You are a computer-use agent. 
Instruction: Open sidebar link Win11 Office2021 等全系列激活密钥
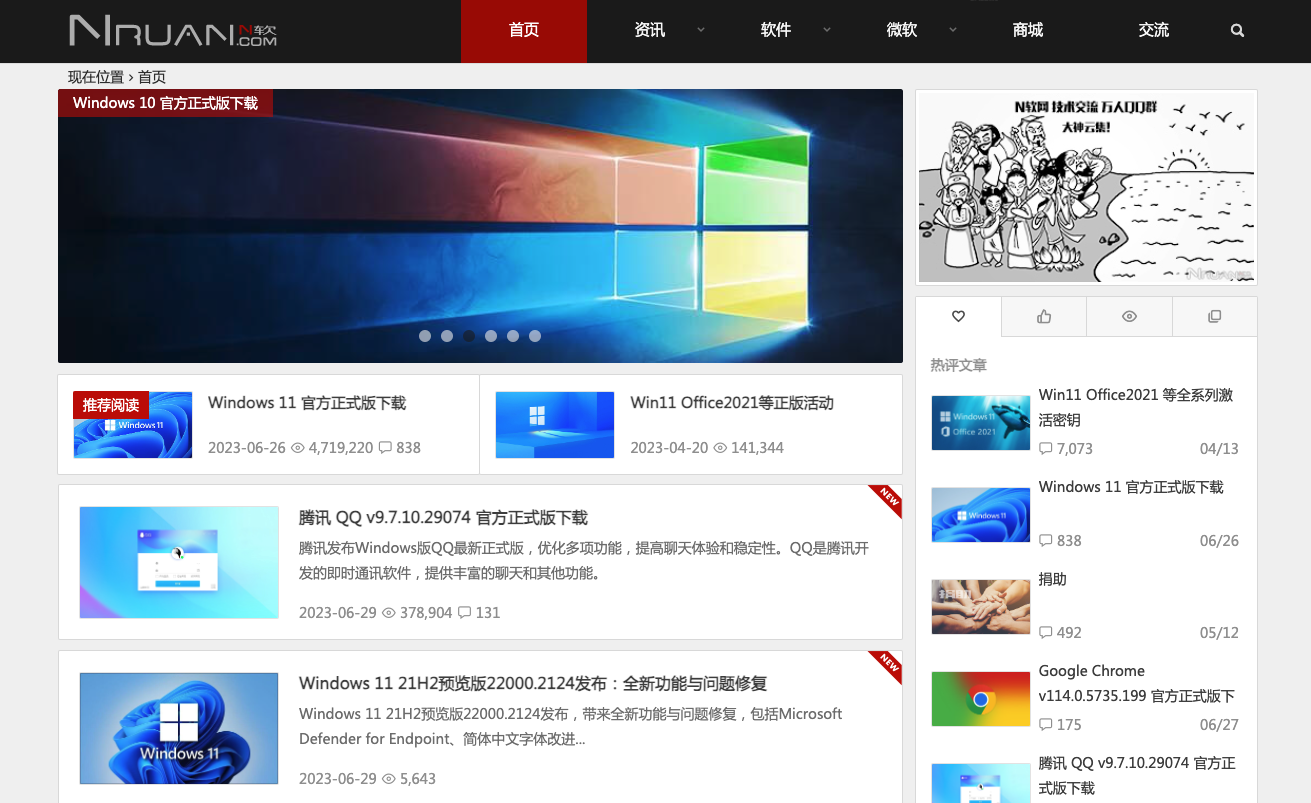(x=1136, y=407)
